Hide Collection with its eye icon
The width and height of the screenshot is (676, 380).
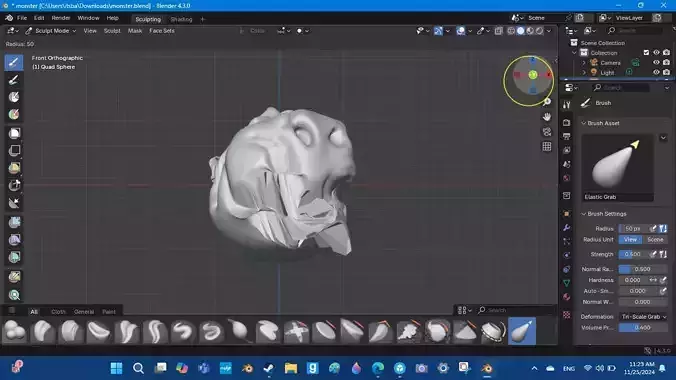click(656, 53)
